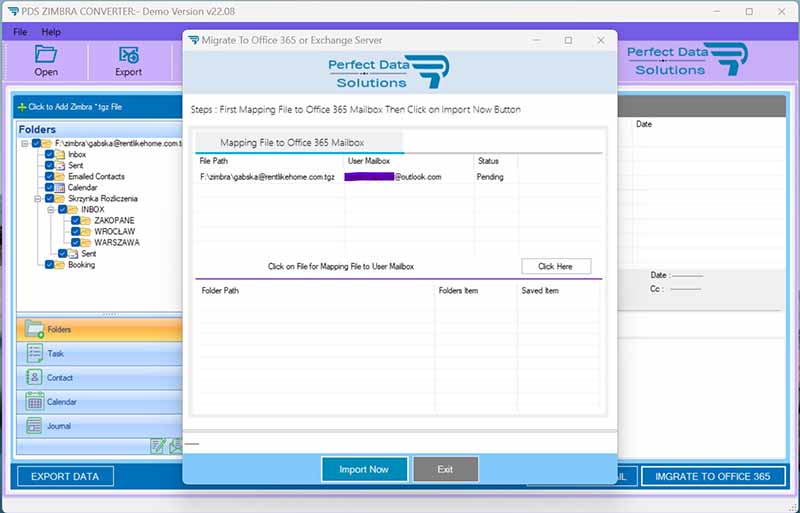Uncheck the WARSZAWA checkbox

click(76, 242)
